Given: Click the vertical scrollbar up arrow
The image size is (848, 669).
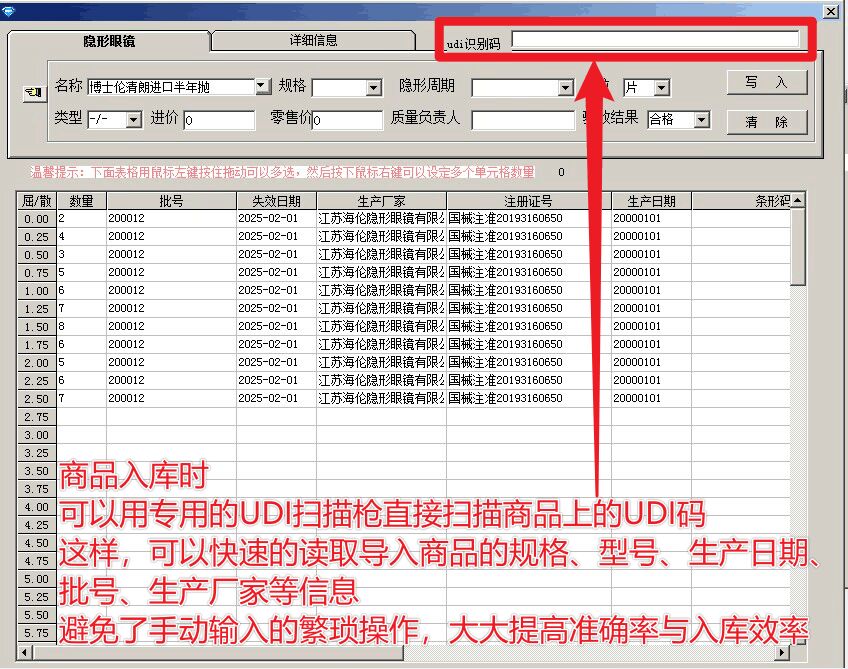Looking at the screenshot, I should [x=798, y=201].
